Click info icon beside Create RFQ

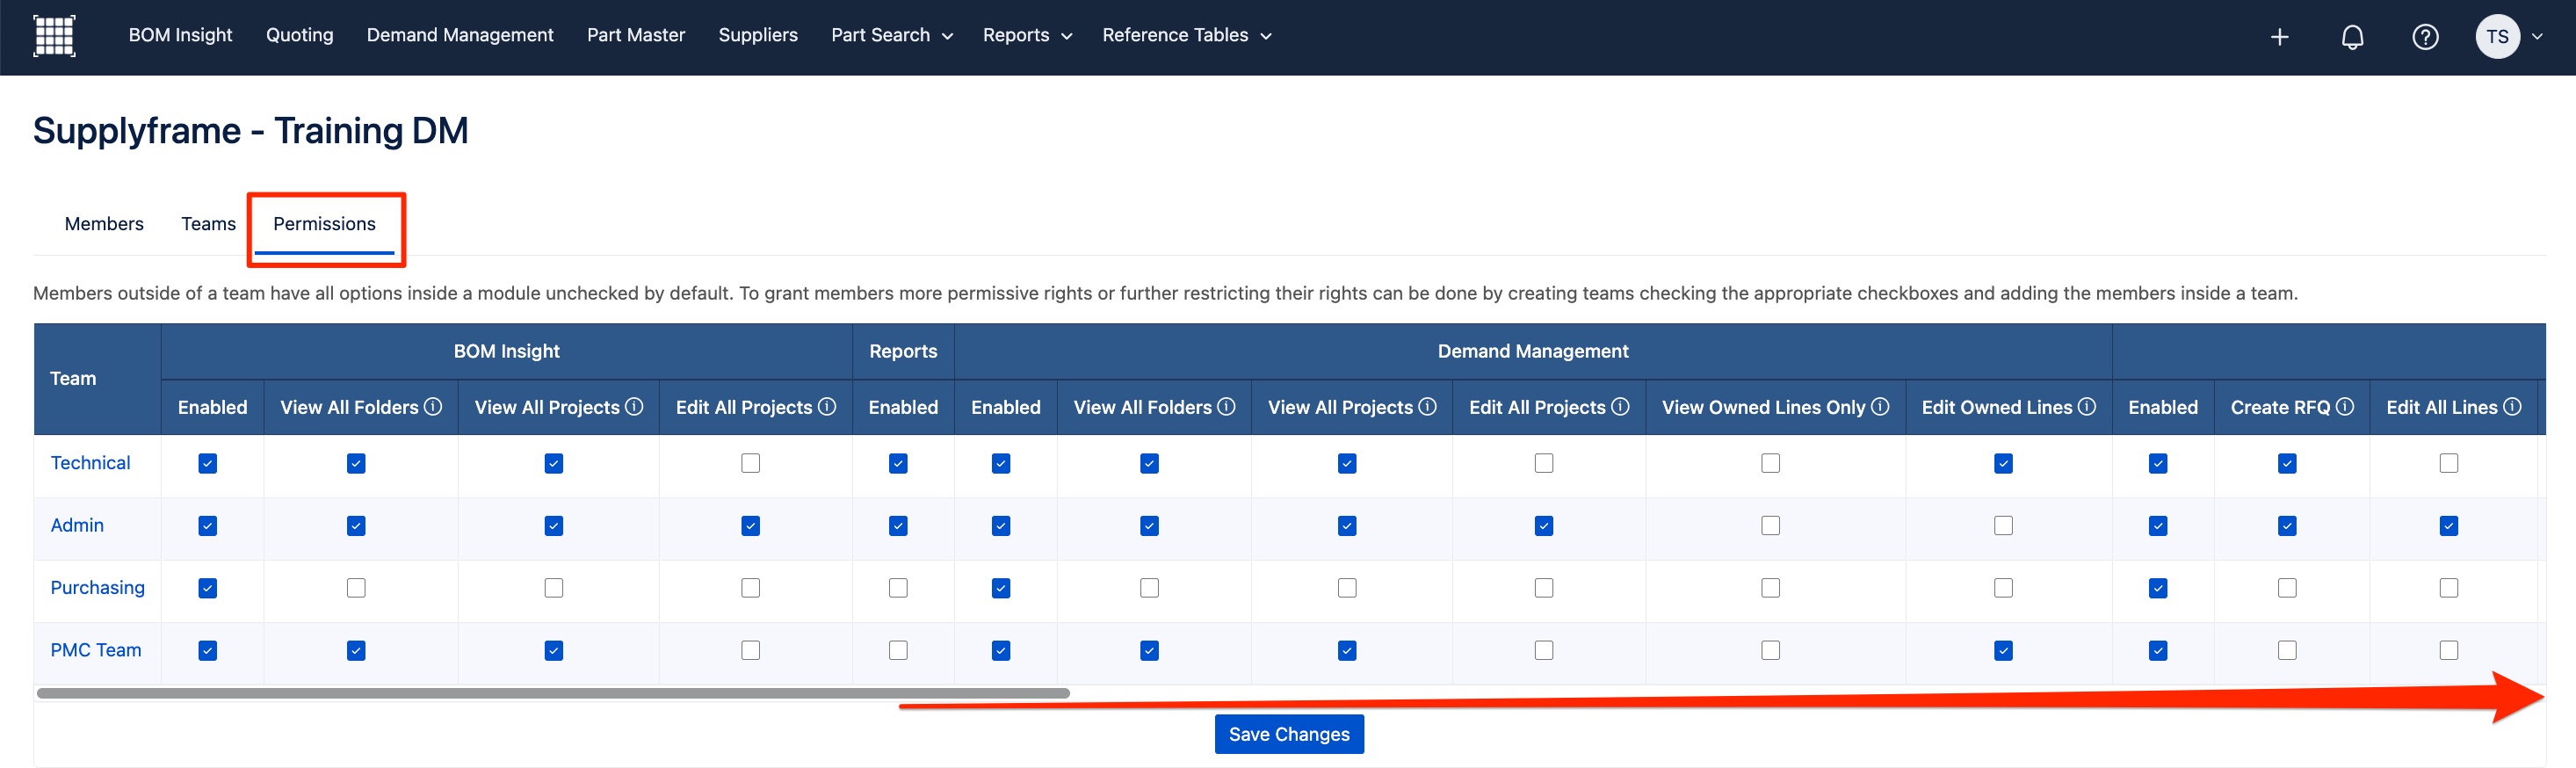[x=2345, y=407]
